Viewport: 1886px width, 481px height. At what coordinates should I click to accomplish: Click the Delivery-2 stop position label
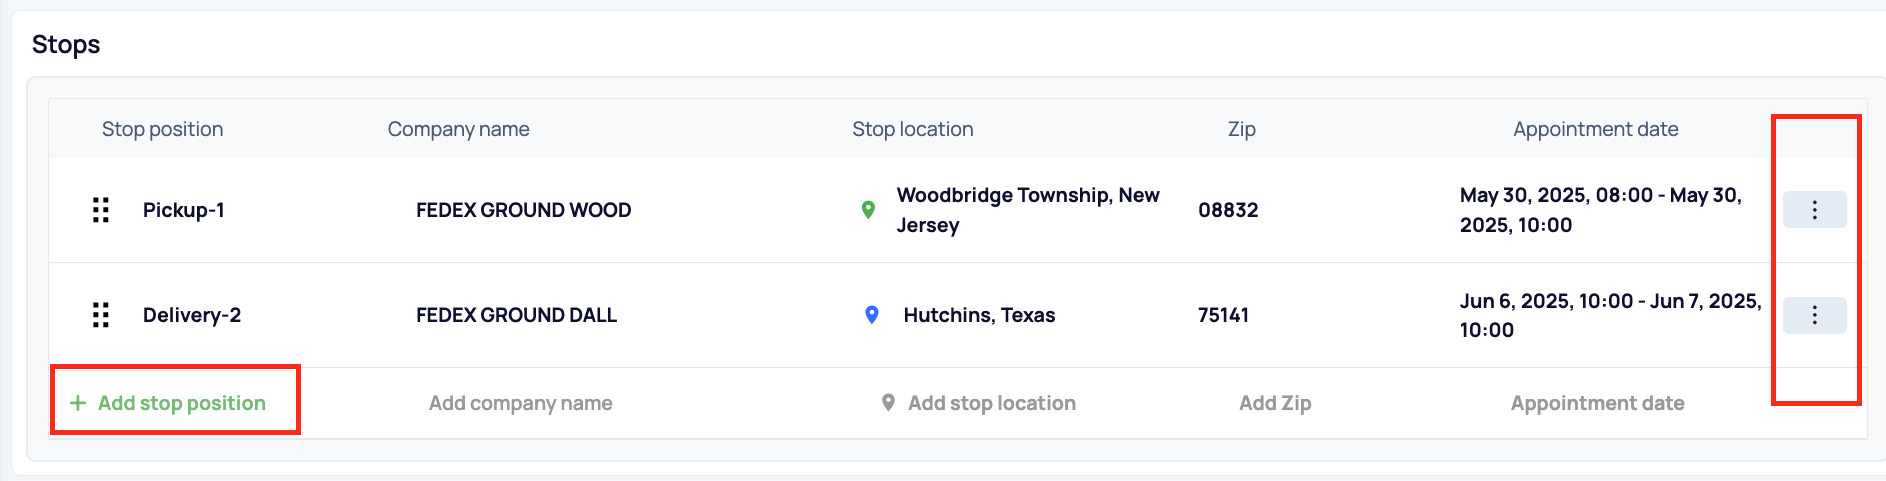[x=192, y=315]
